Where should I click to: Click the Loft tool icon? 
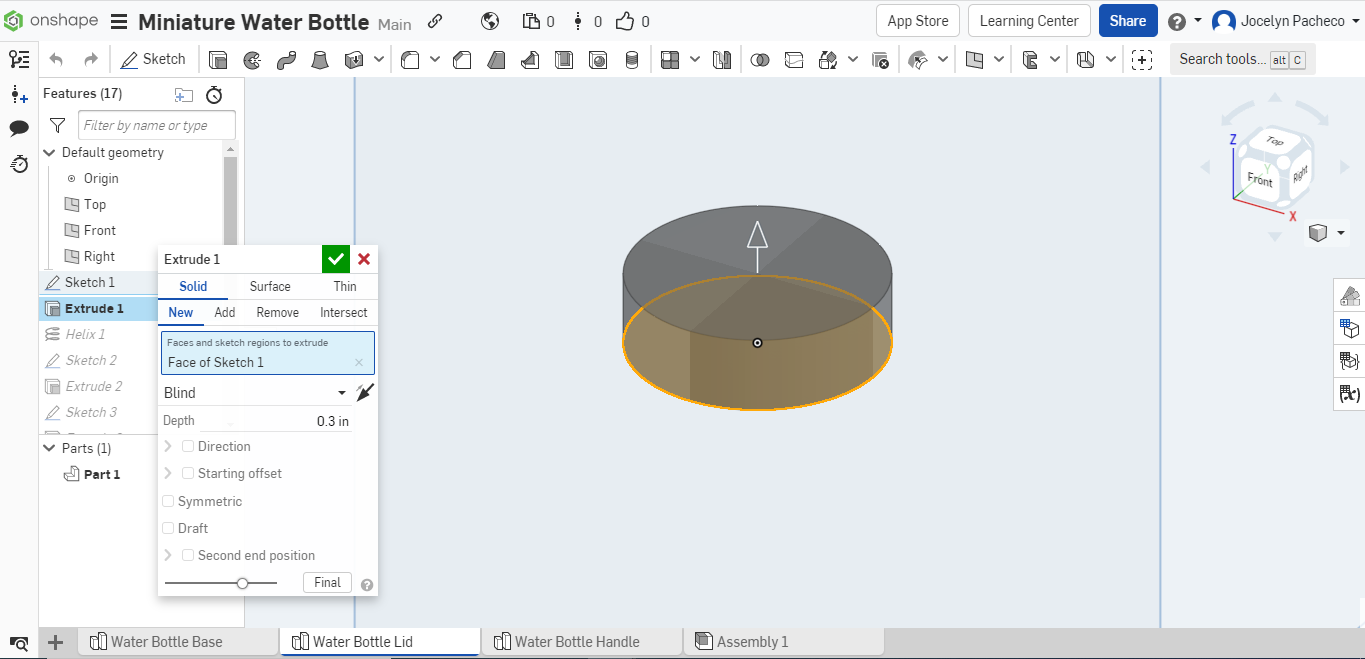[320, 60]
